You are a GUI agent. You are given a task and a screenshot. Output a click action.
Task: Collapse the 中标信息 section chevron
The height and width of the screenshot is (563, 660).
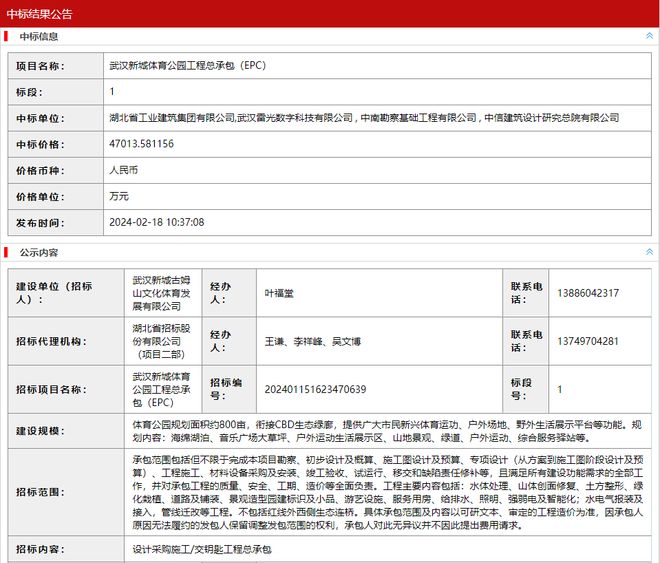pos(649,36)
